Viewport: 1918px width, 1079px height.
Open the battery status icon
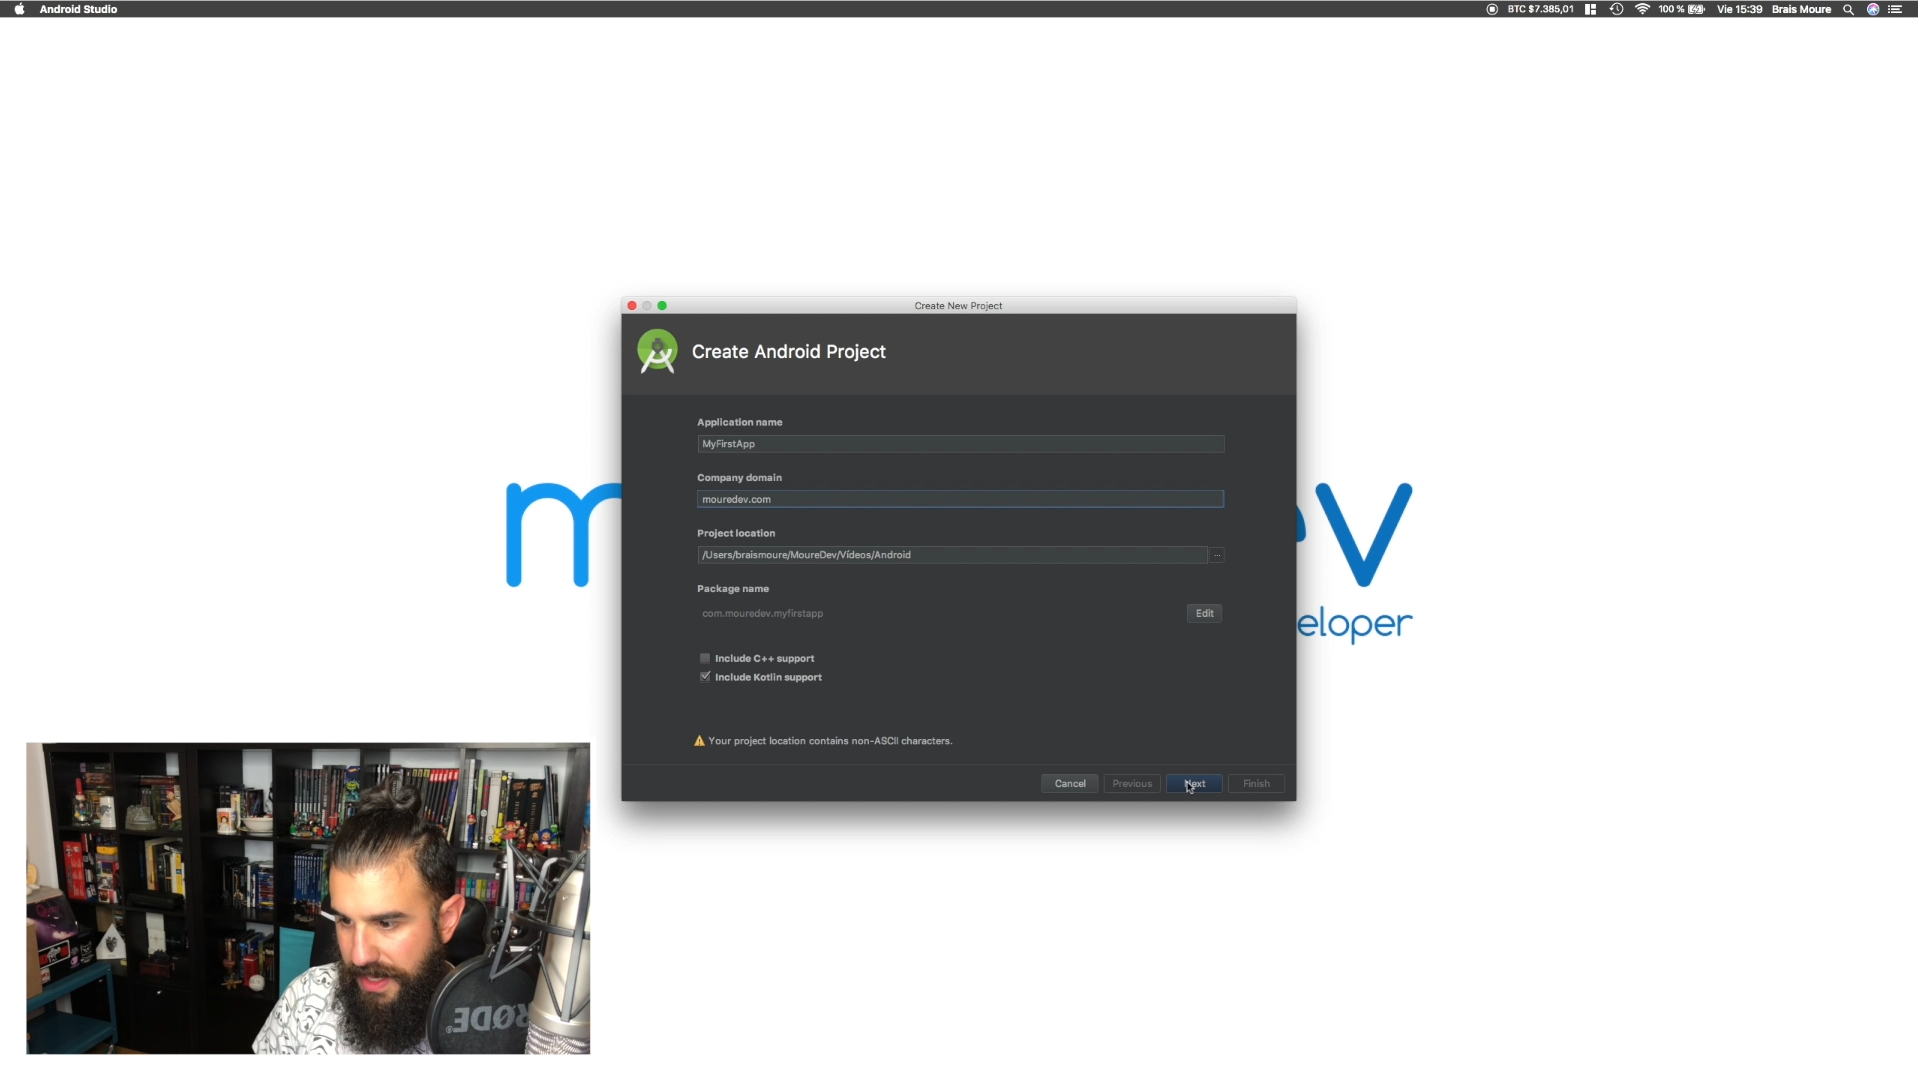(x=1696, y=9)
